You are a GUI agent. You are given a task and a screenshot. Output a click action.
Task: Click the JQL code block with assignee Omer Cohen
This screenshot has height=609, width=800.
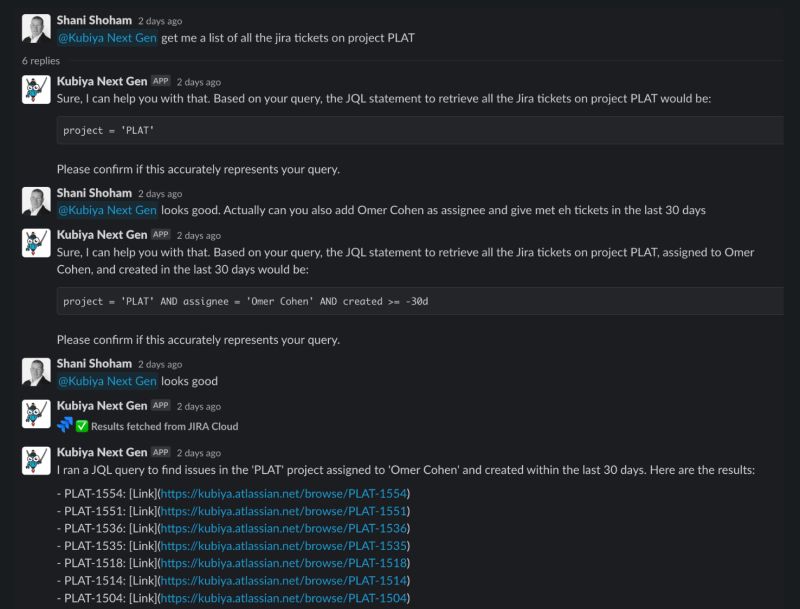tap(420, 301)
